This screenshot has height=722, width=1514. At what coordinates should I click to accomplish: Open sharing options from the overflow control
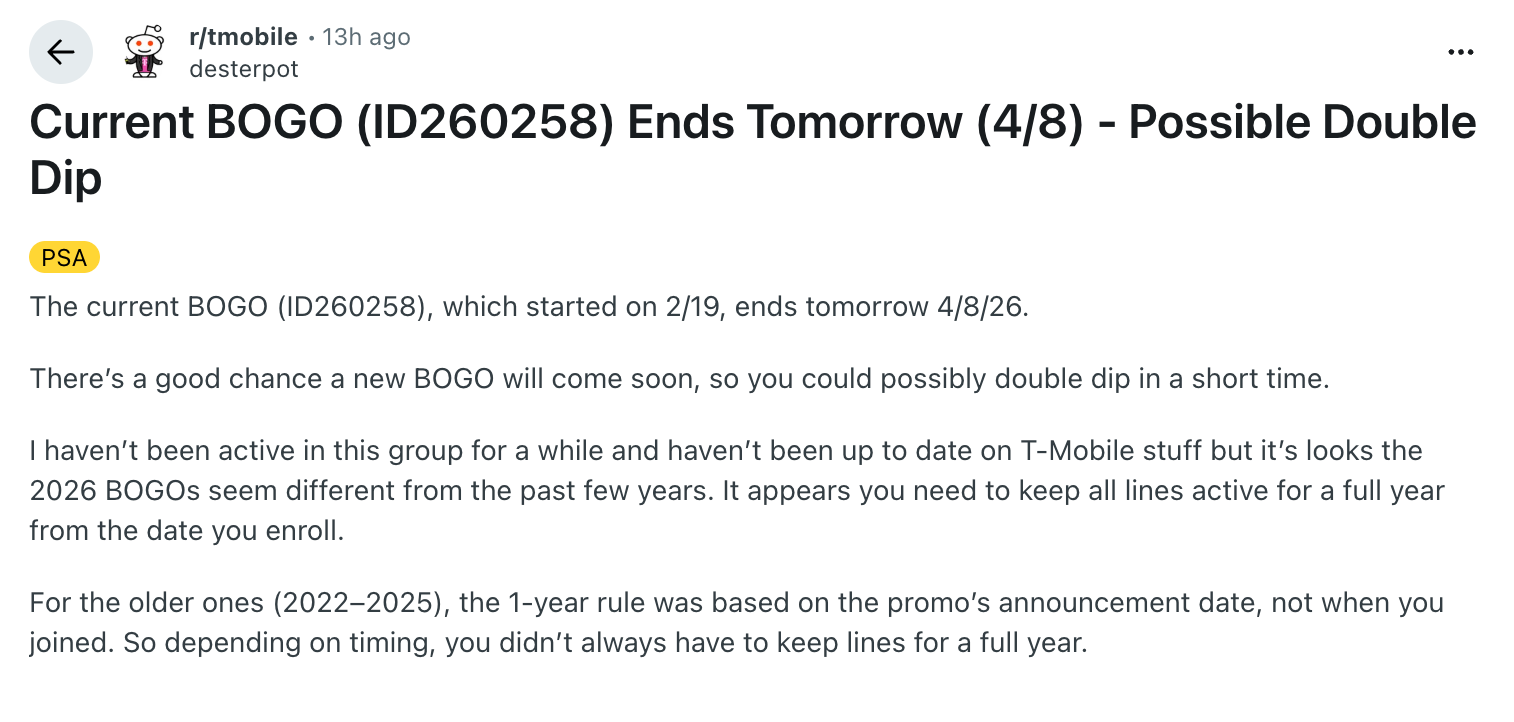point(1461,52)
